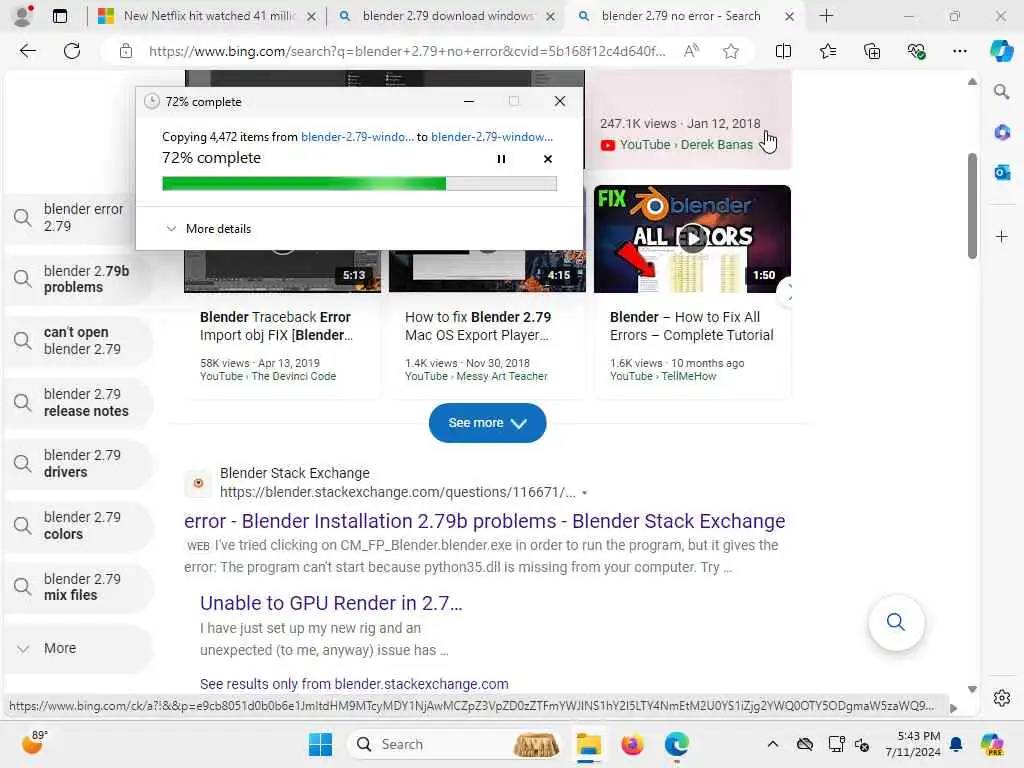
Task: Open a new browser tab
Action: pos(826,16)
